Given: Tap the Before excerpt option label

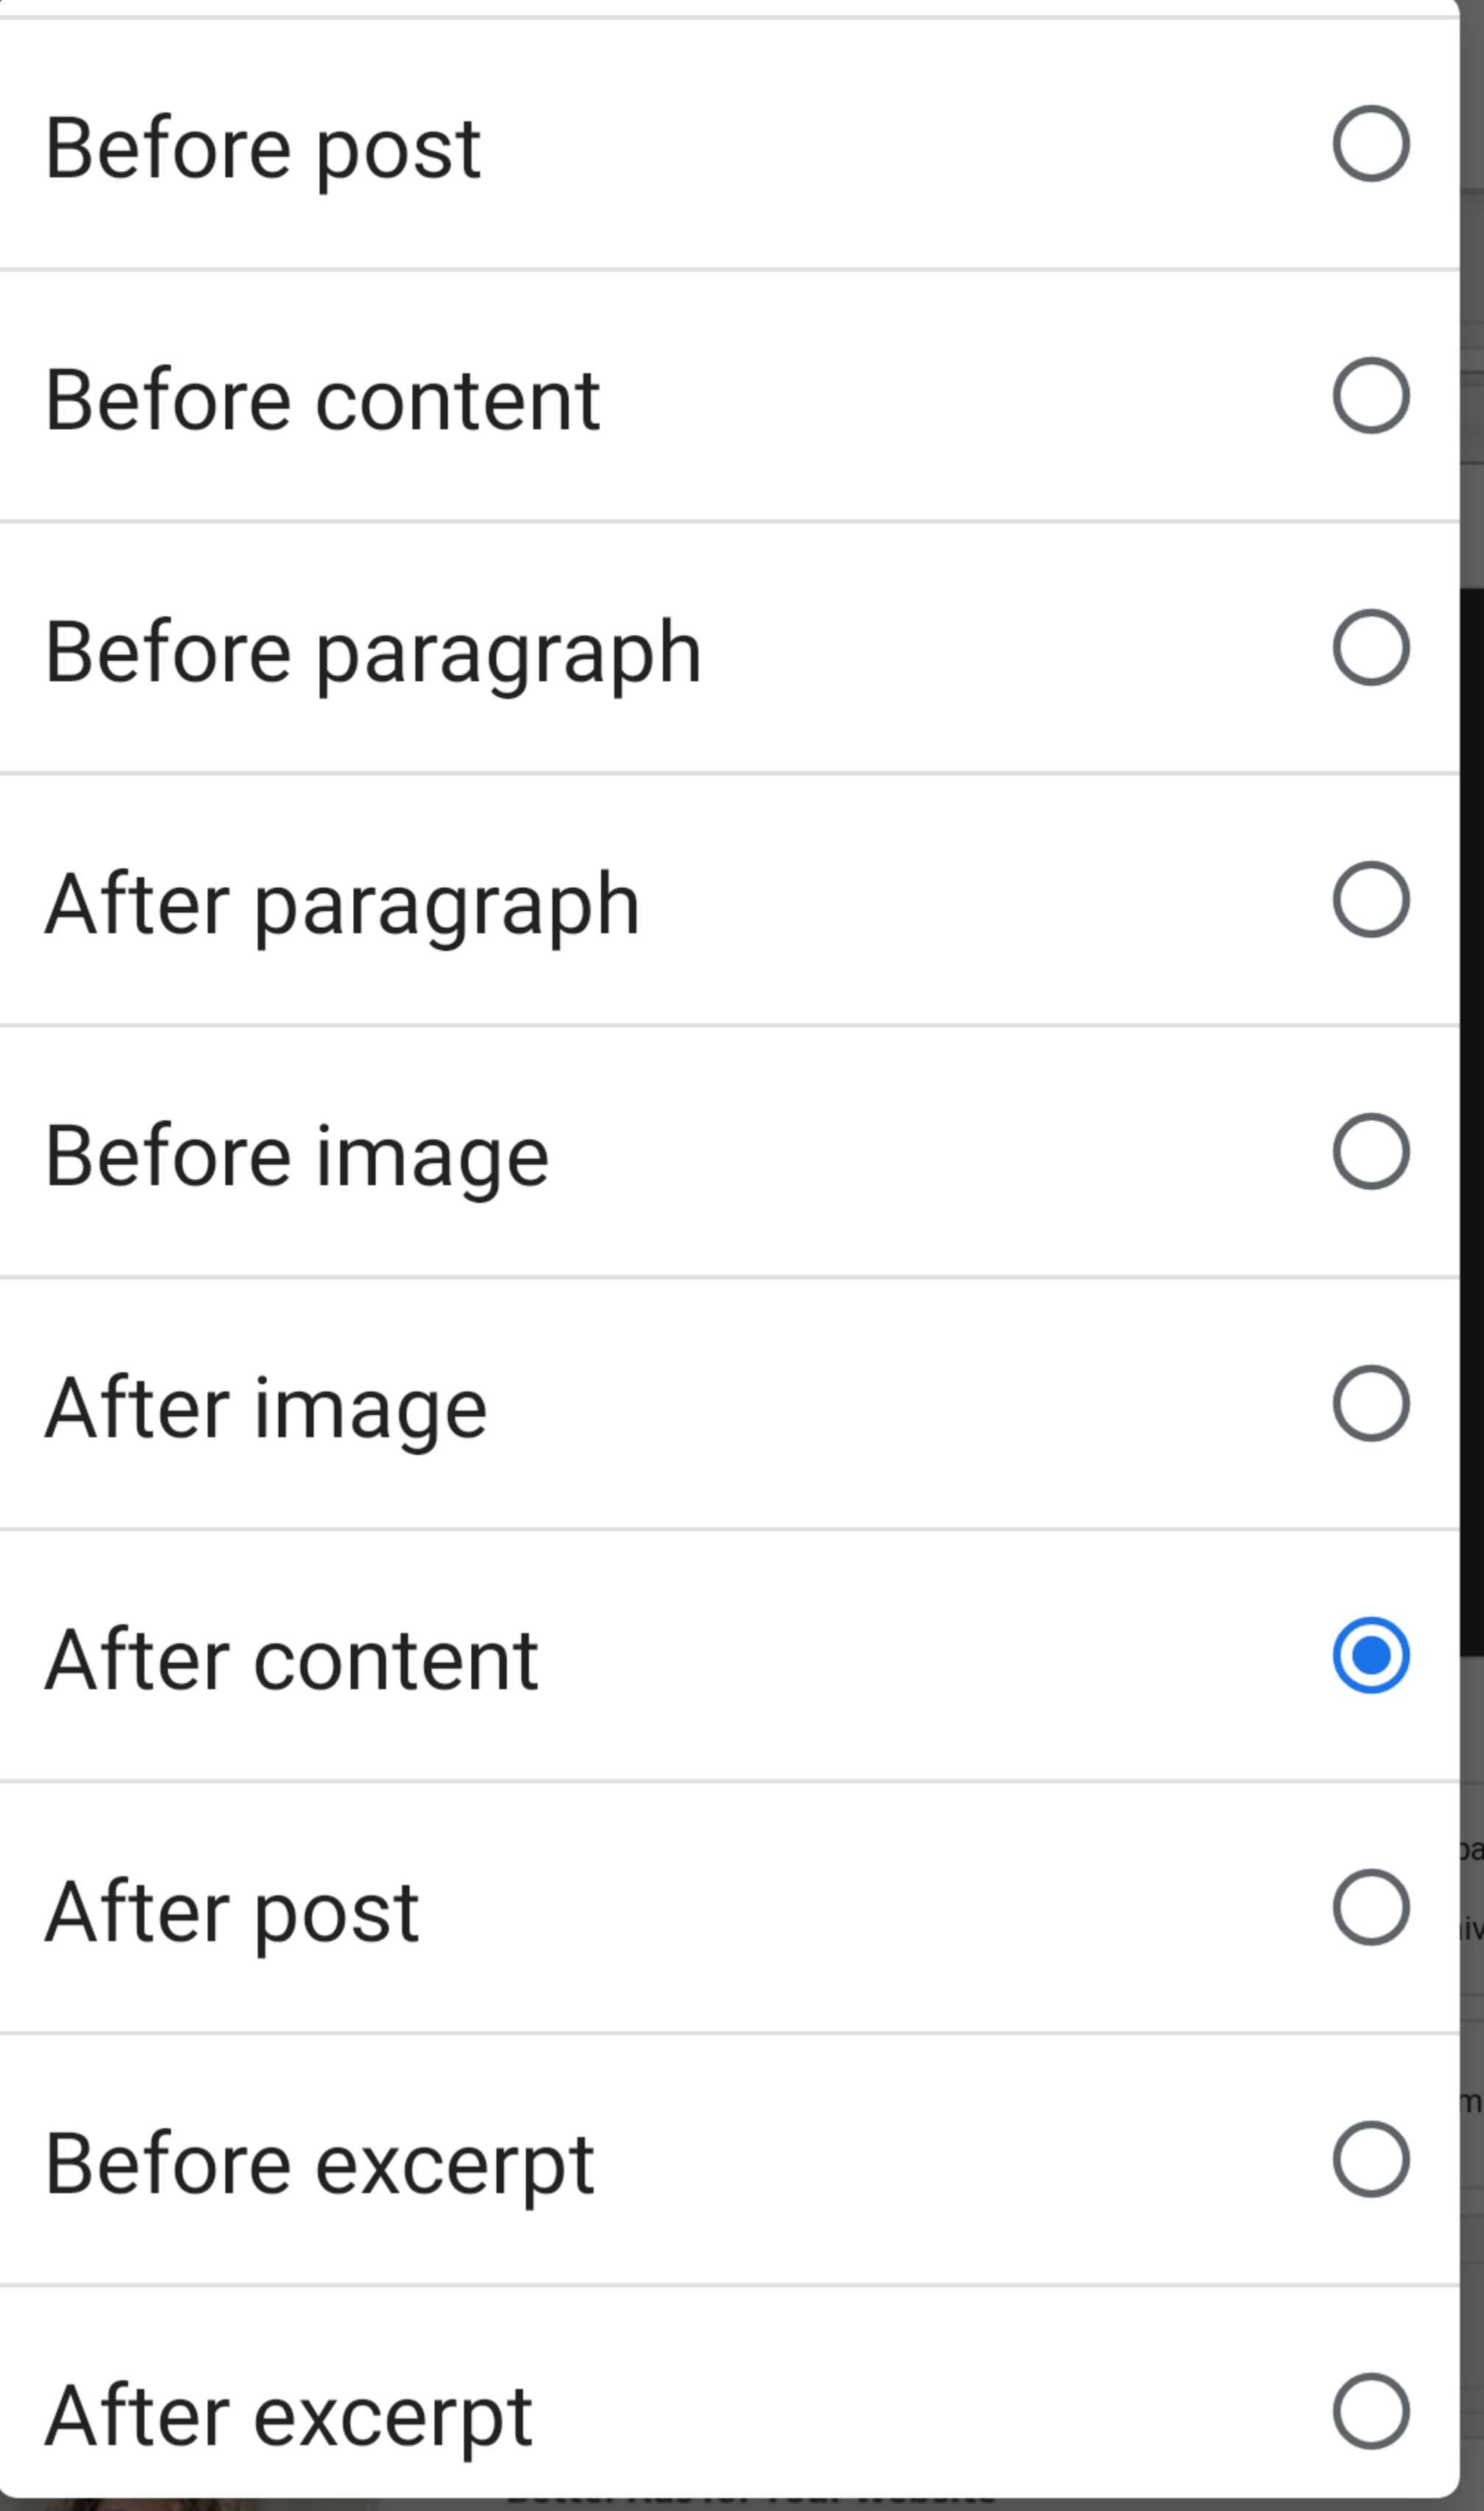Looking at the screenshot, I should (x=320, y=2166).
